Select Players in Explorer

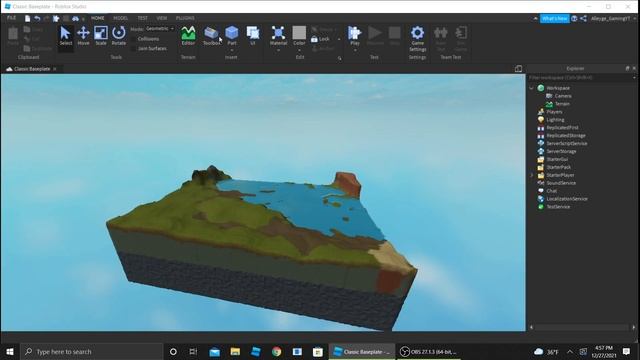pyautogui.click(x=554, y=112)
